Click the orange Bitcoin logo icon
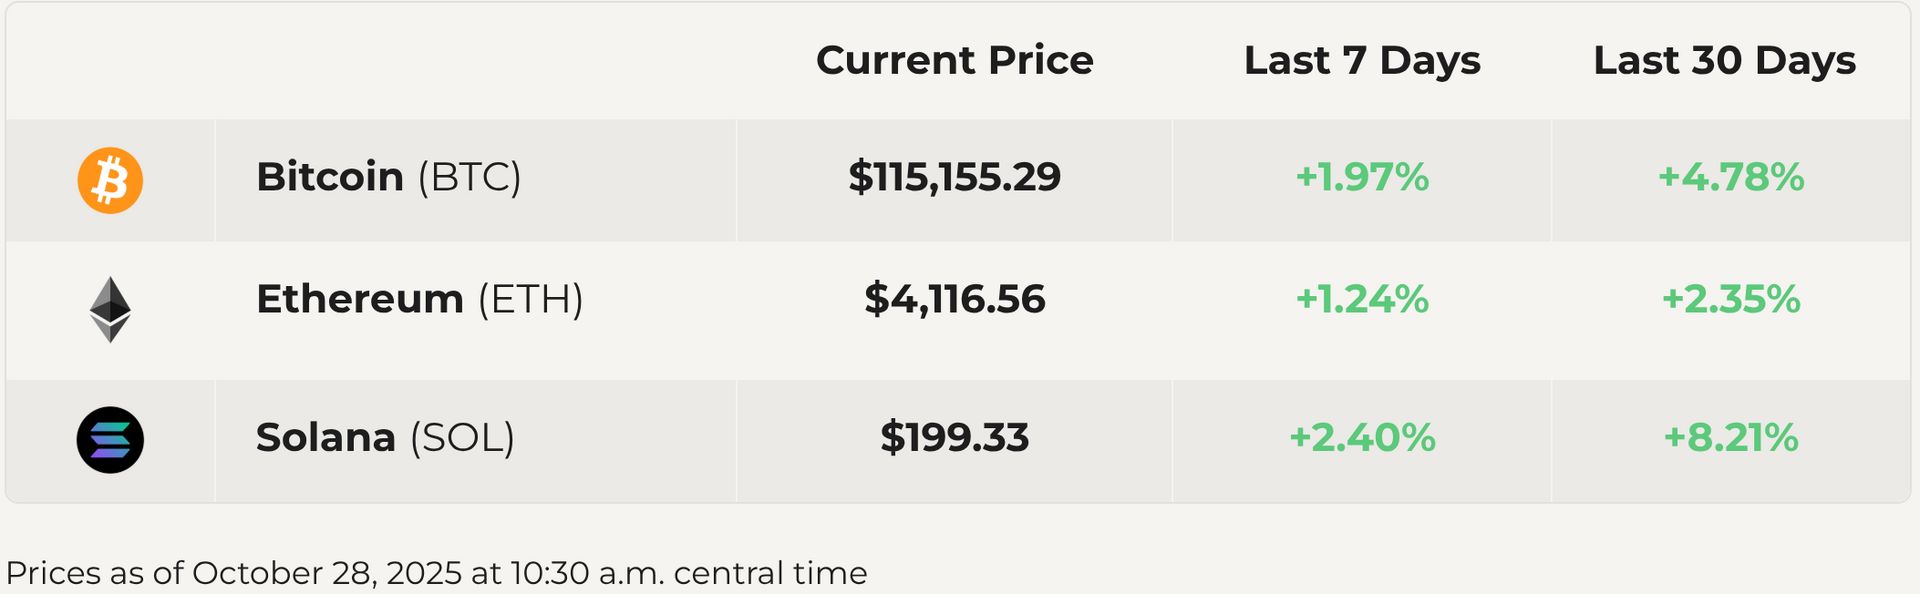The image size is (1920, 594). coord(110,181)
